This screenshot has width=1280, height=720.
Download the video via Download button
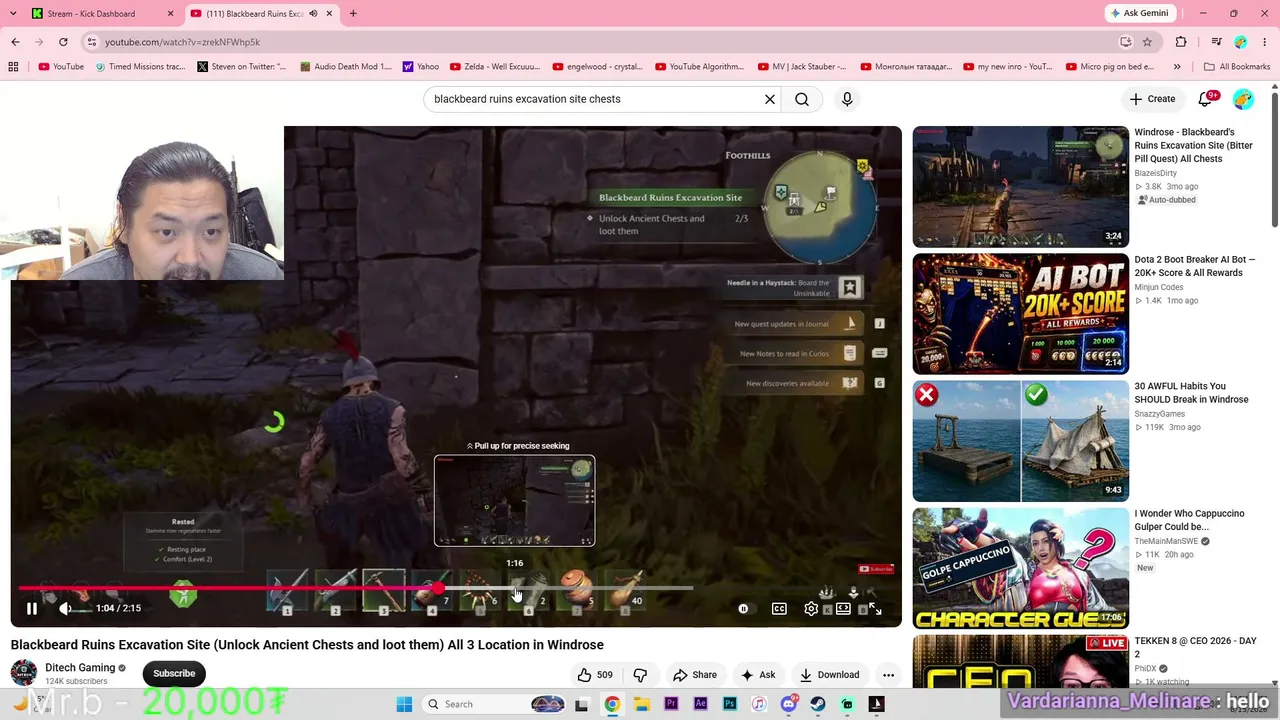(x=830, y=675)
